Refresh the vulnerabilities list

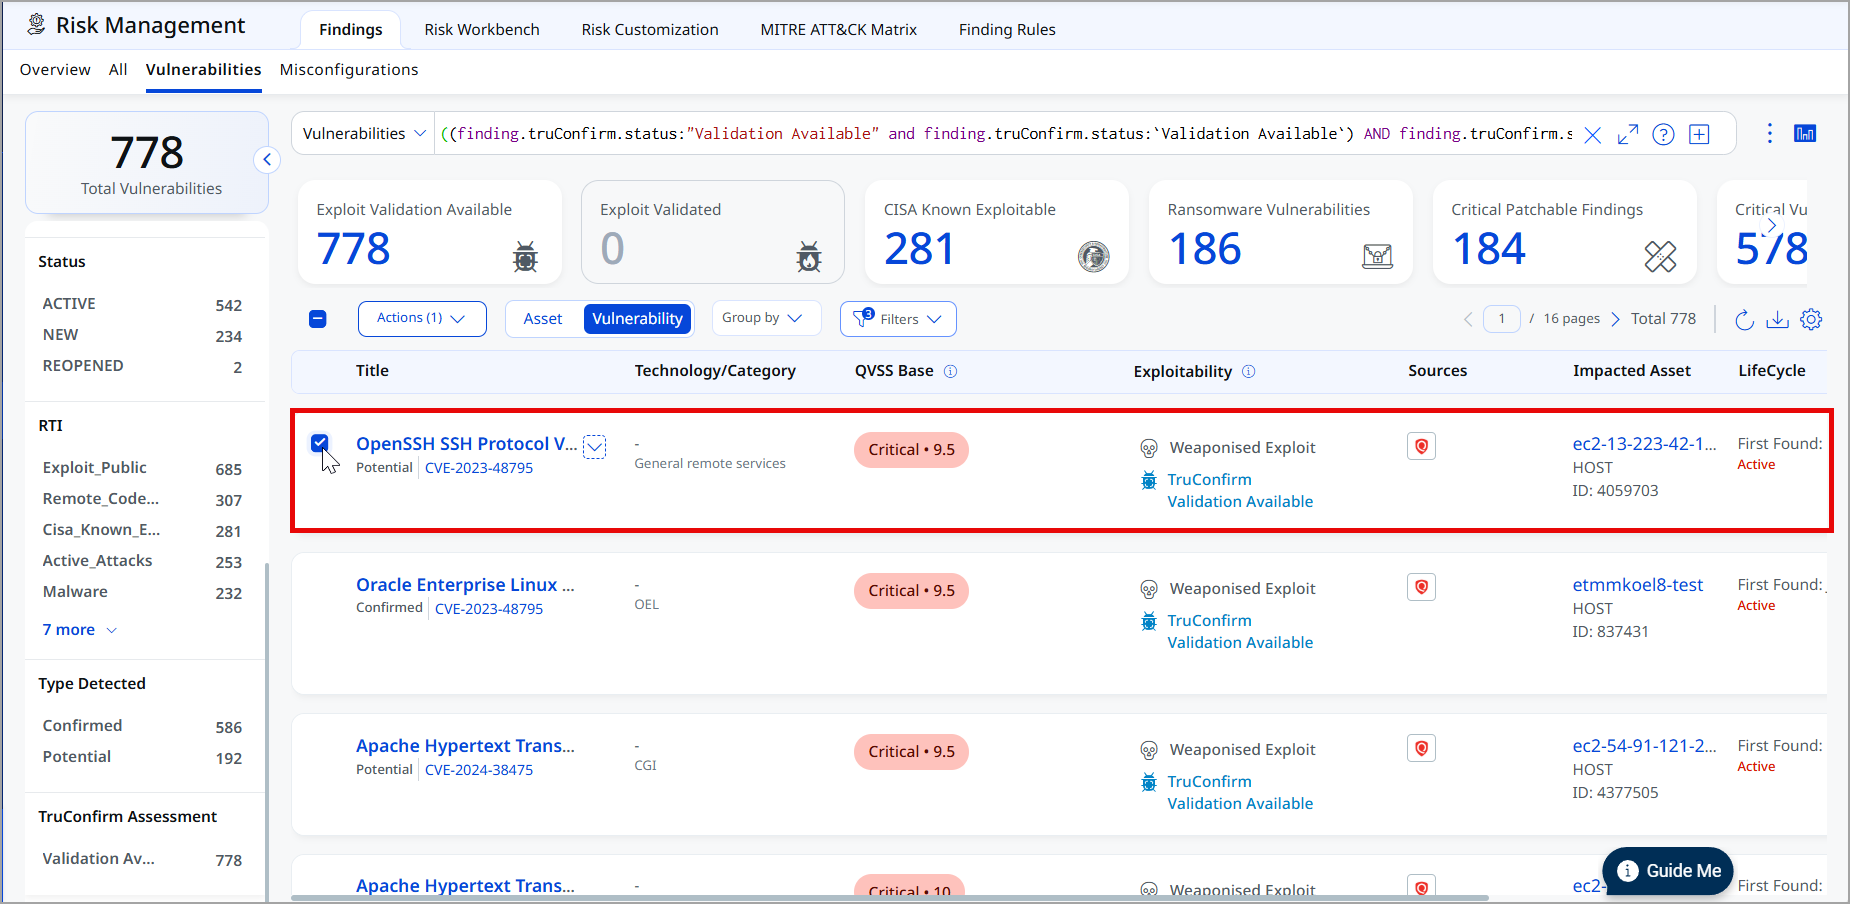coord(1744,319)
